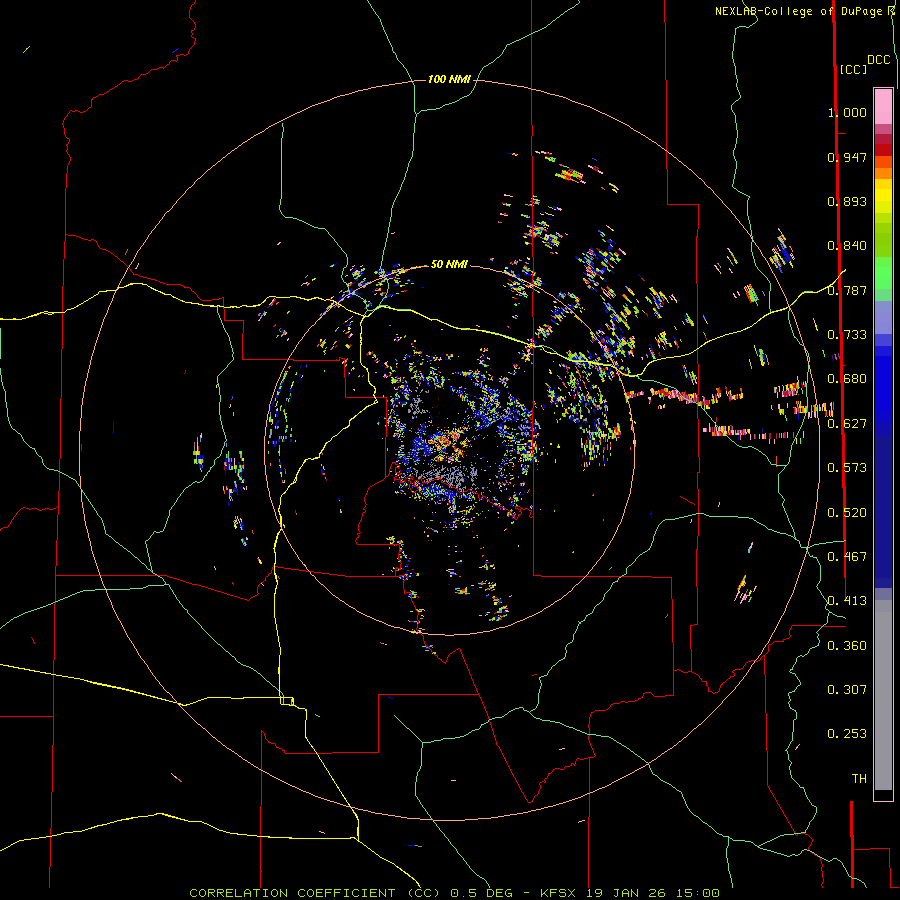The image size is (900, 900).
Task: Click the 0.680 legend value
Action: coord(847,379)
